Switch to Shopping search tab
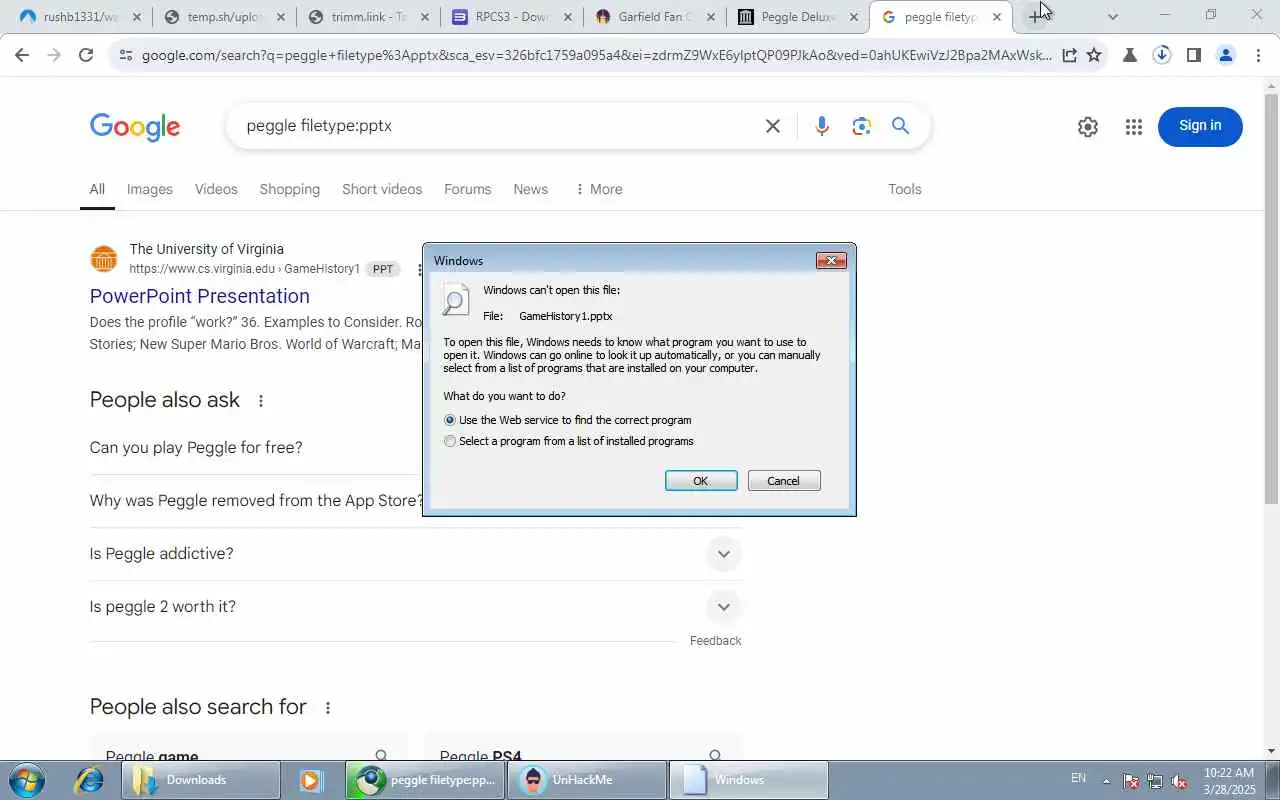 pyautogui.click(x=290, y=189)
